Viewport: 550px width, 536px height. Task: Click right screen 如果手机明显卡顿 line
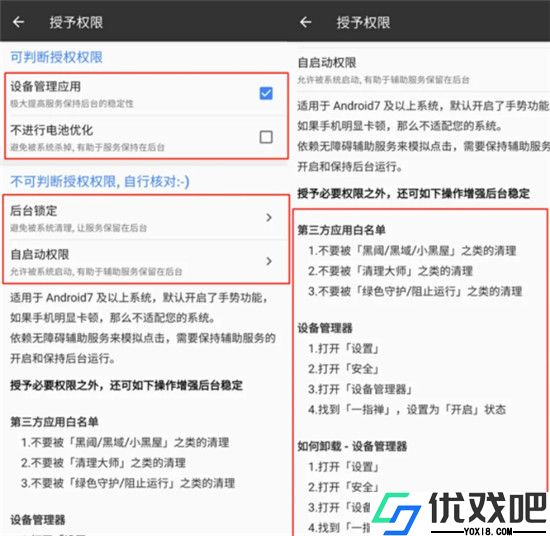coord(401,126)
